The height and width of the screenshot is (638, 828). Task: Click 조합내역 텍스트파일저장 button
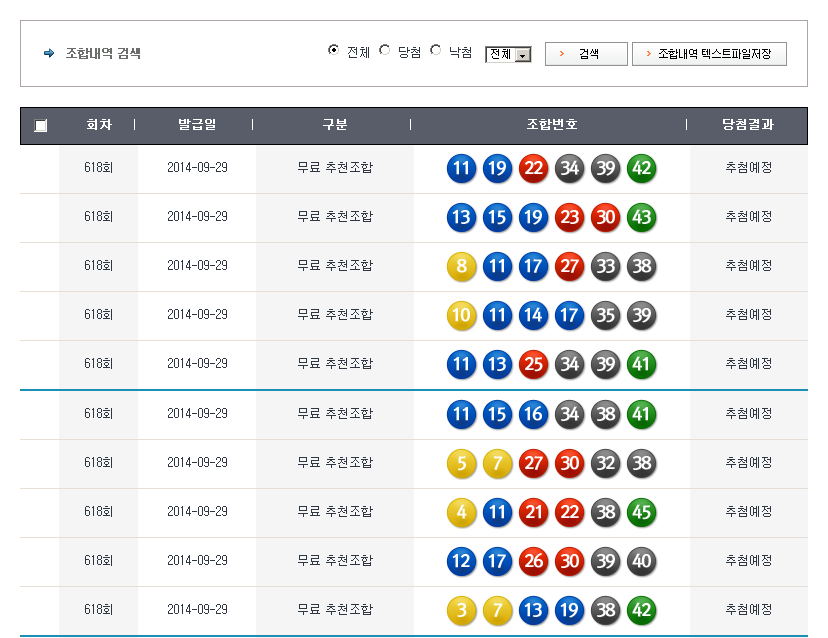[x=709, y=54]
